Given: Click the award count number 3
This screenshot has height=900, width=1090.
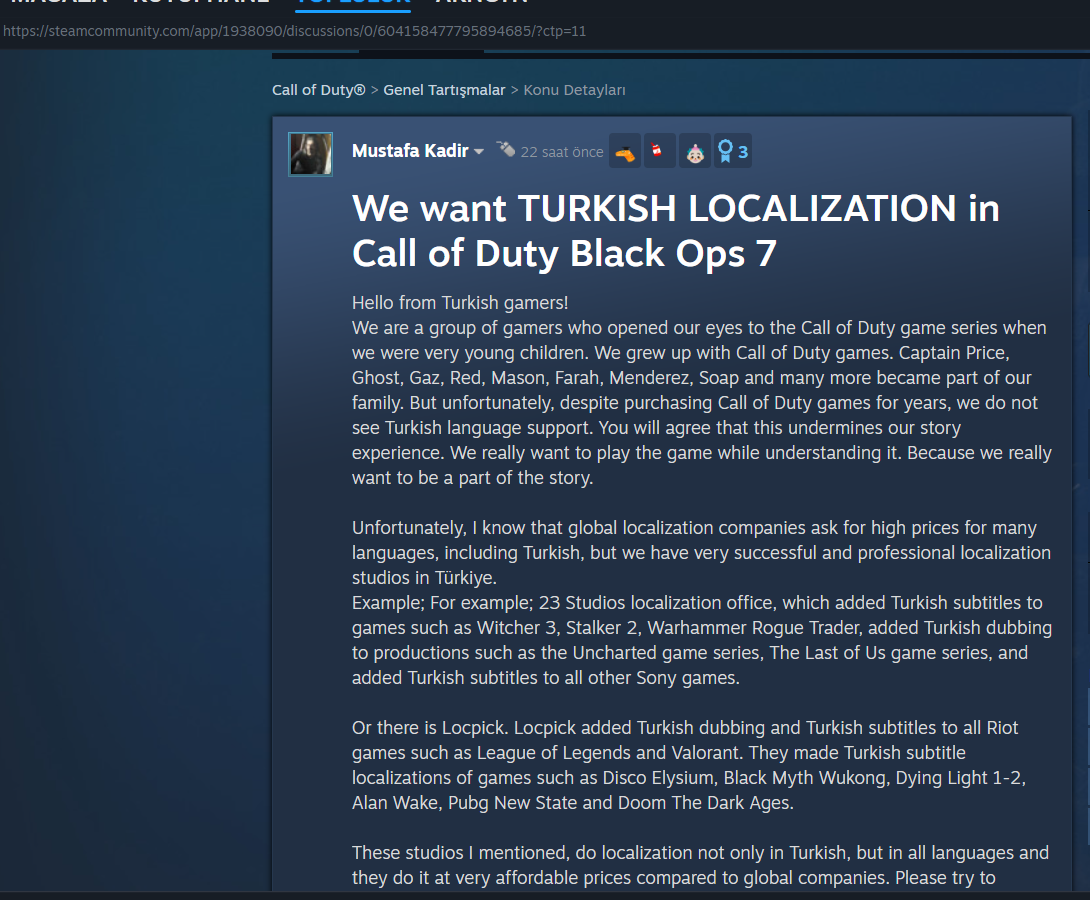Looking at the screenshot, I should click(x=743, y=152).
